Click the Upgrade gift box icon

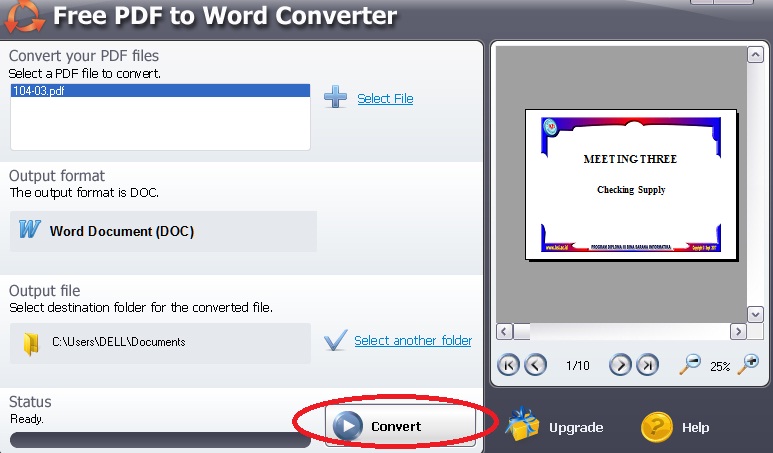[522, 424]
